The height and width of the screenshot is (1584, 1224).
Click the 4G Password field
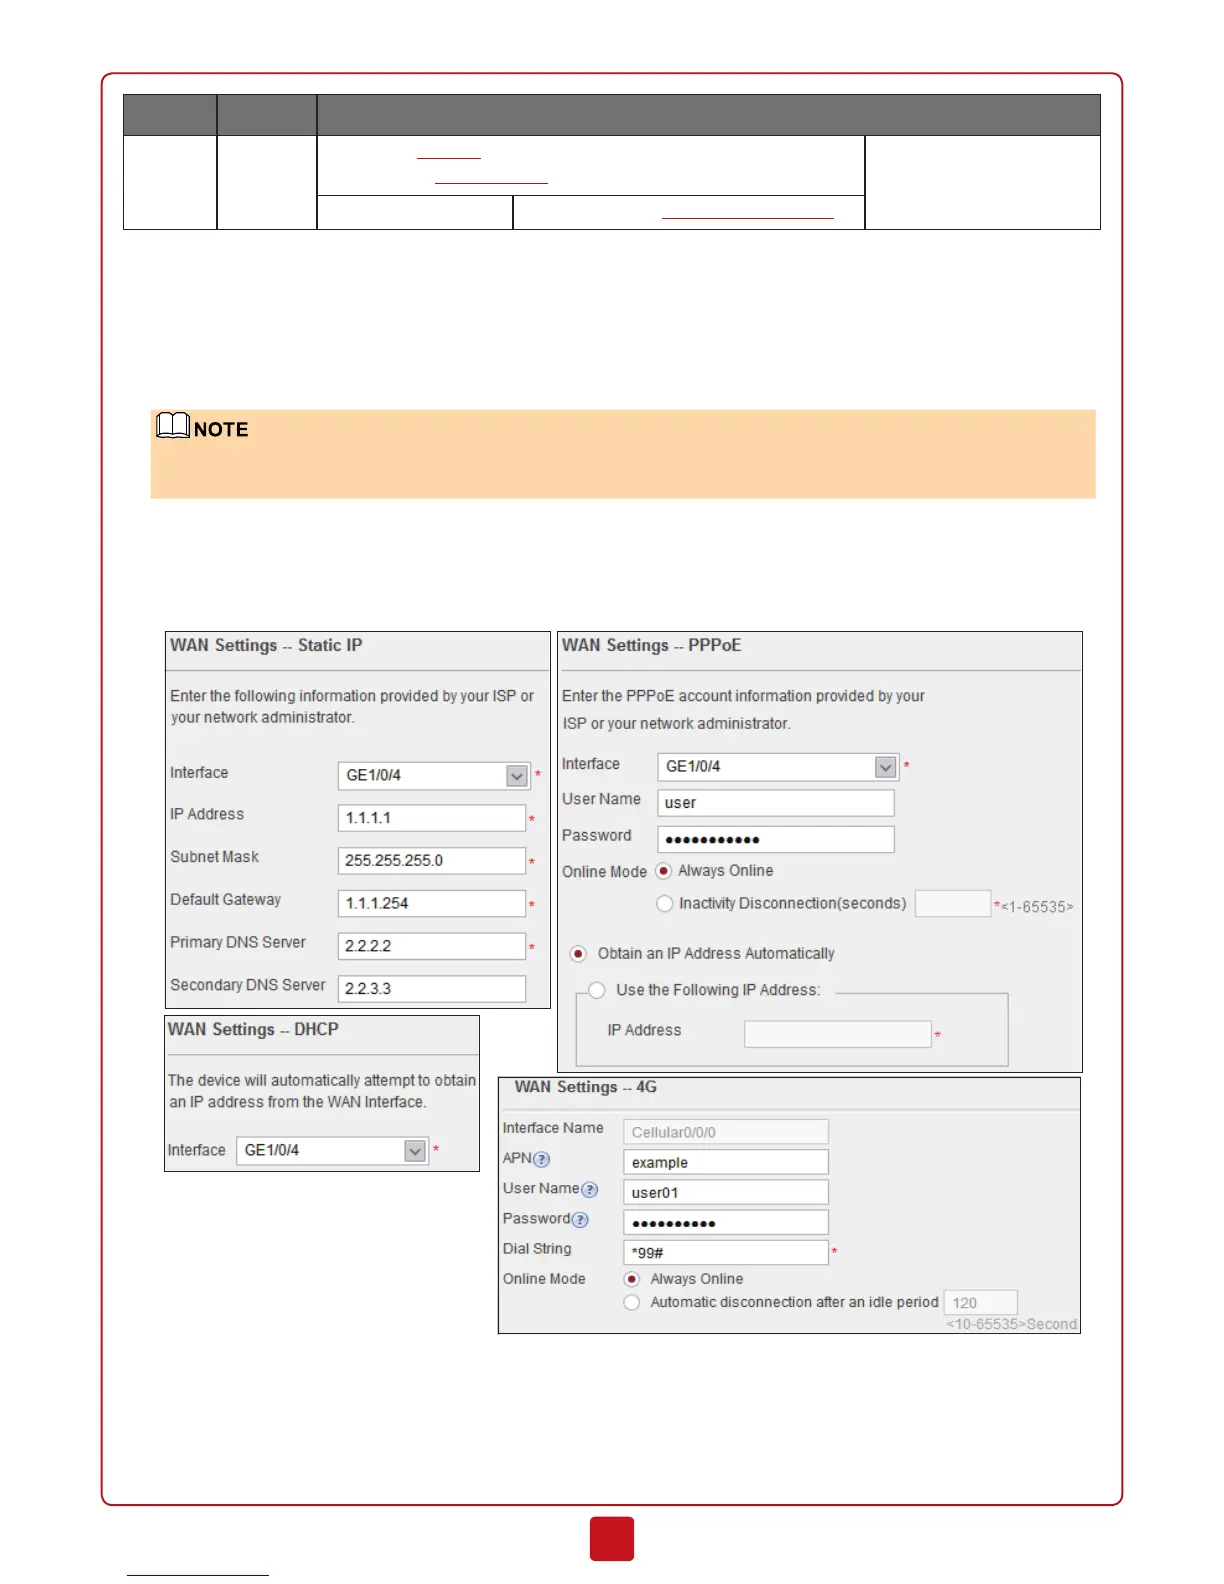726,1222
